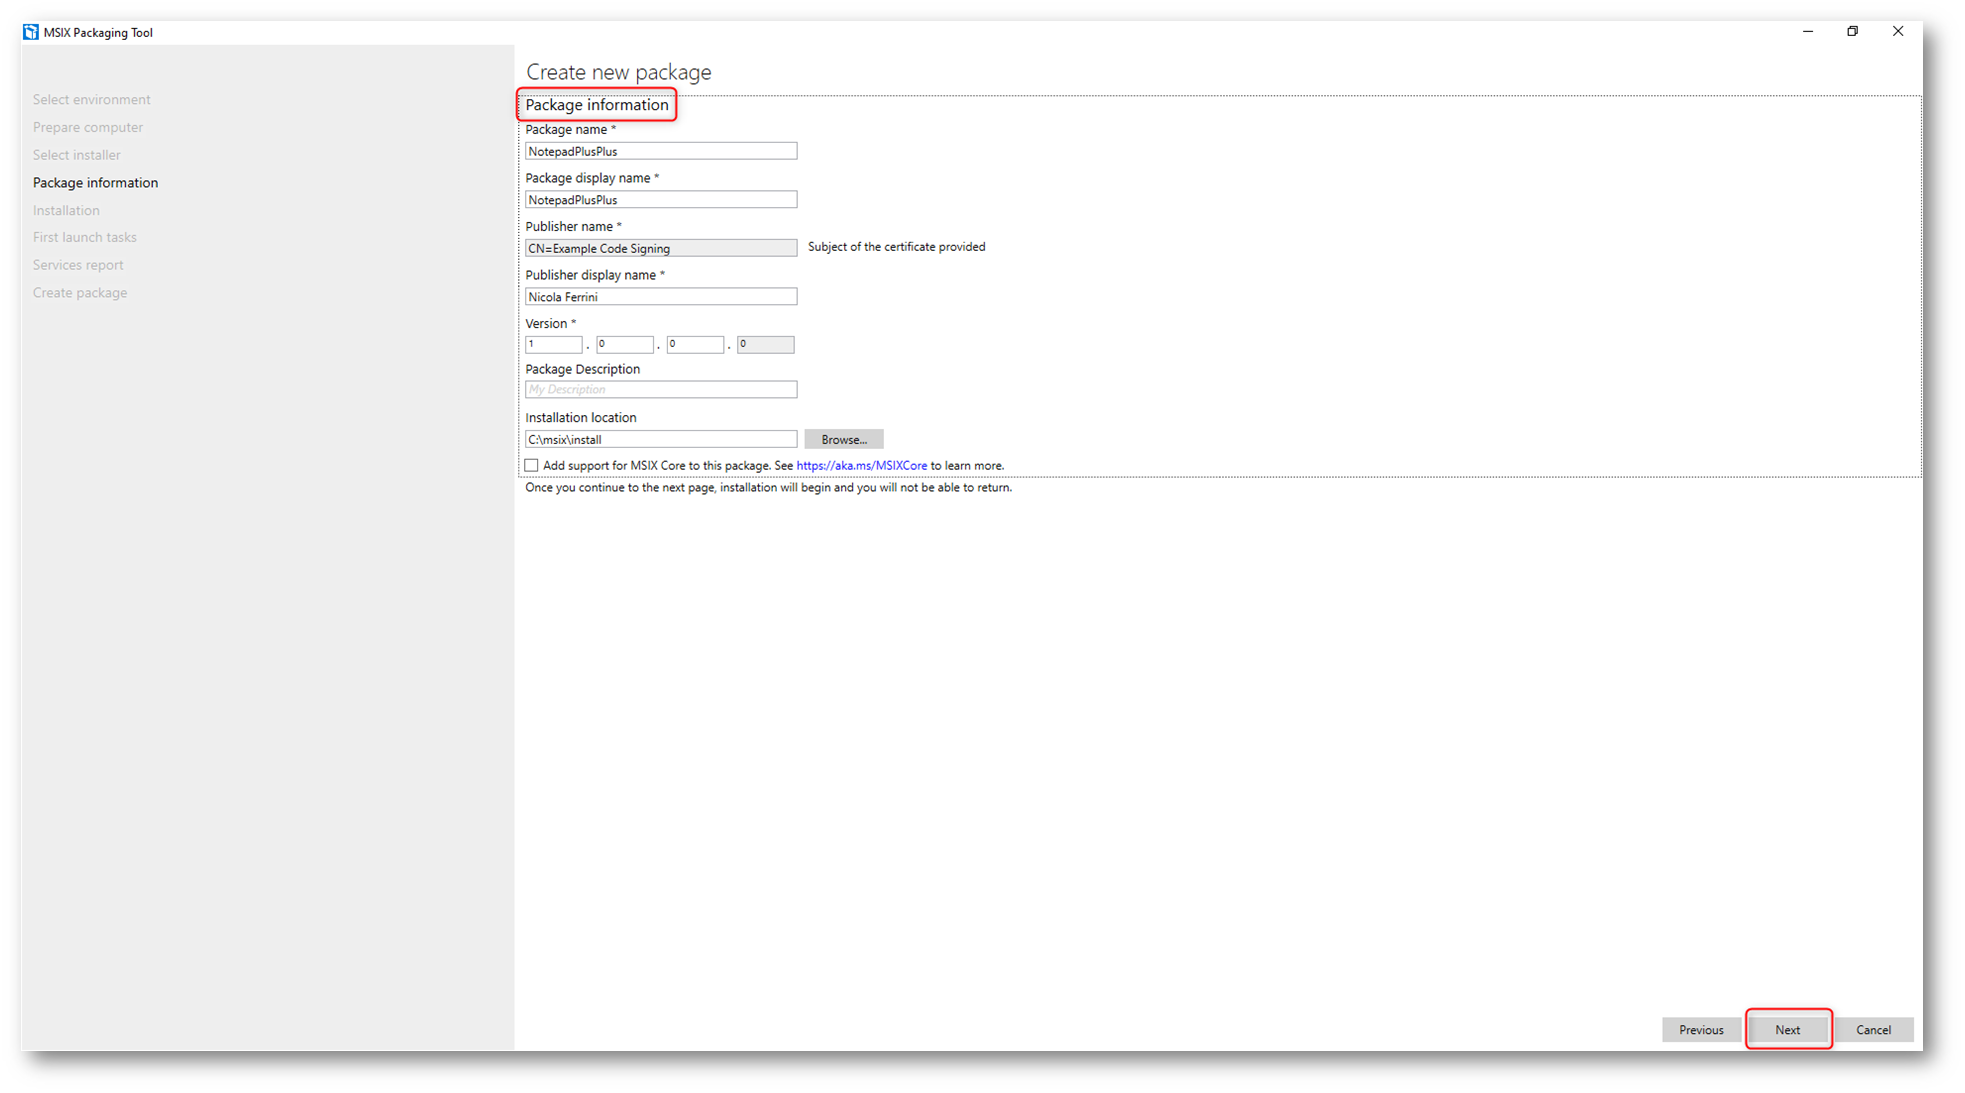
Task: Select the Select installer step in sidebar
Action: tap(76, 155)
